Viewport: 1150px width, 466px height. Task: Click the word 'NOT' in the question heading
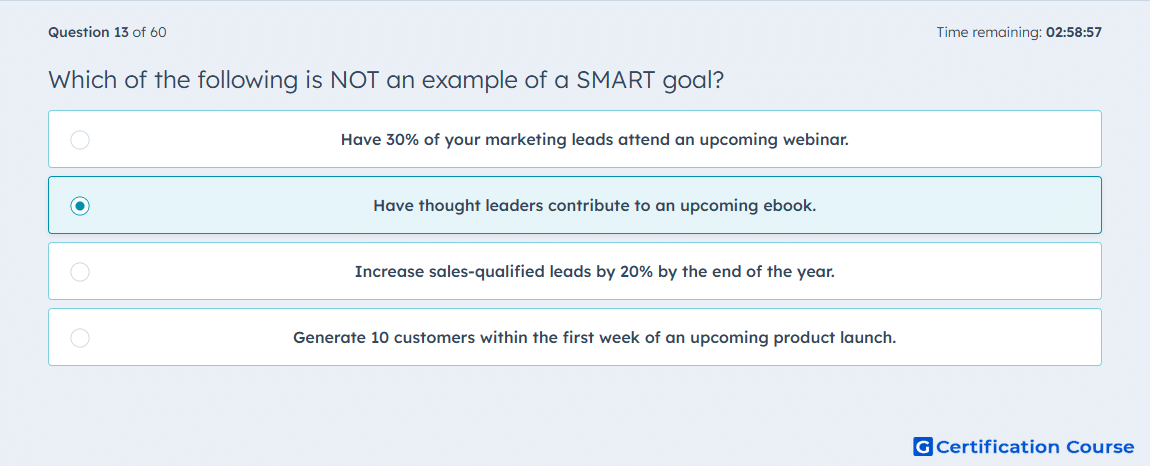coord(354,79)
